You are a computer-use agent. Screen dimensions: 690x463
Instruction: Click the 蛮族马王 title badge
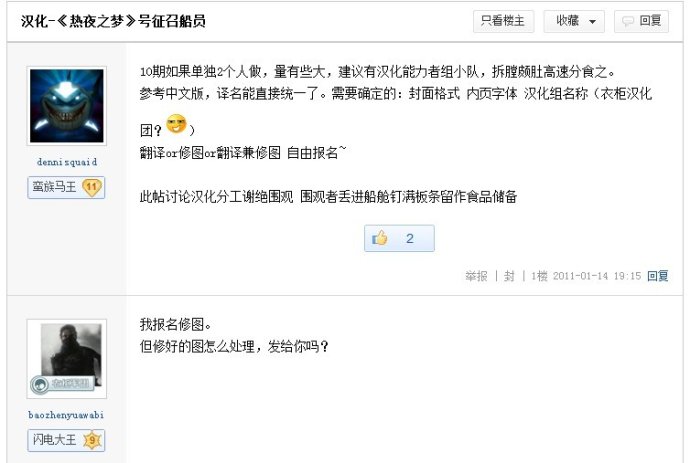(x=55, y=187)
